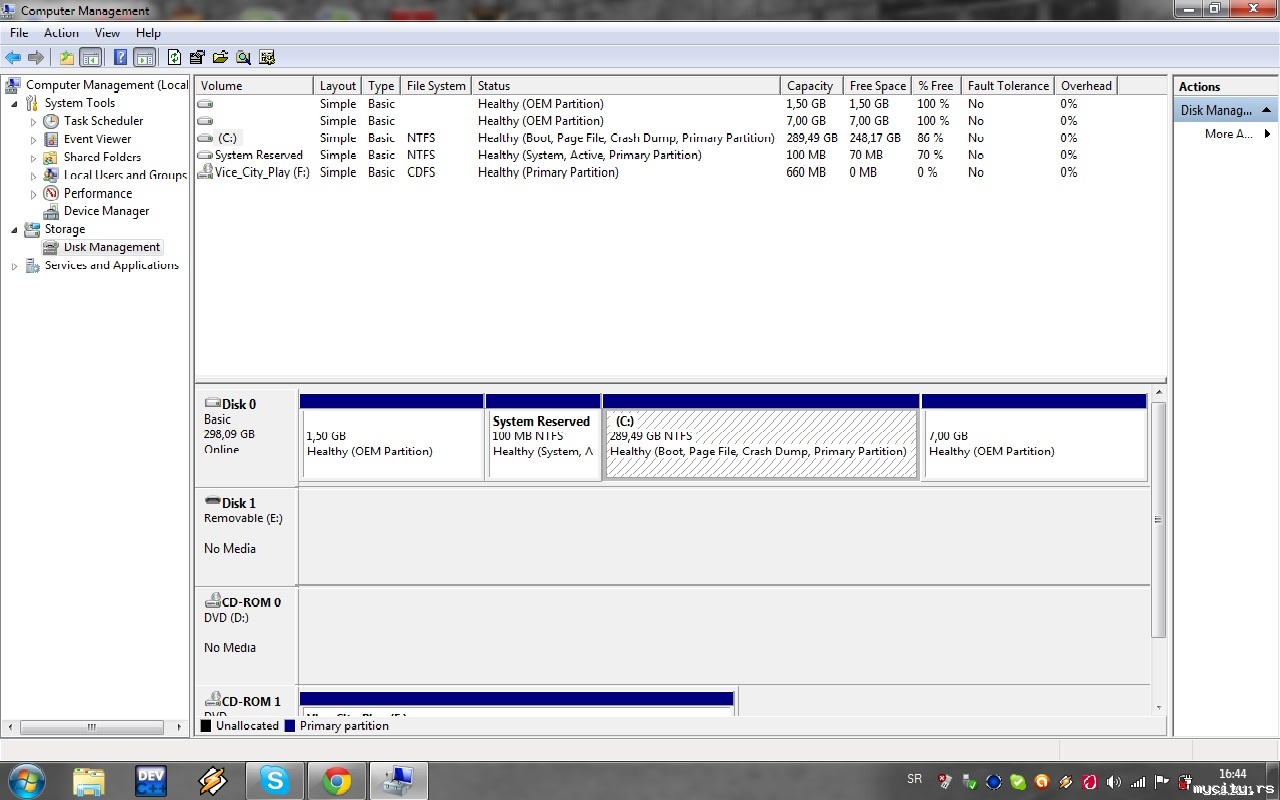Open Dev-C++ from the taskbar
Screen dimensions: 1280x800
[x=151, y=780]
